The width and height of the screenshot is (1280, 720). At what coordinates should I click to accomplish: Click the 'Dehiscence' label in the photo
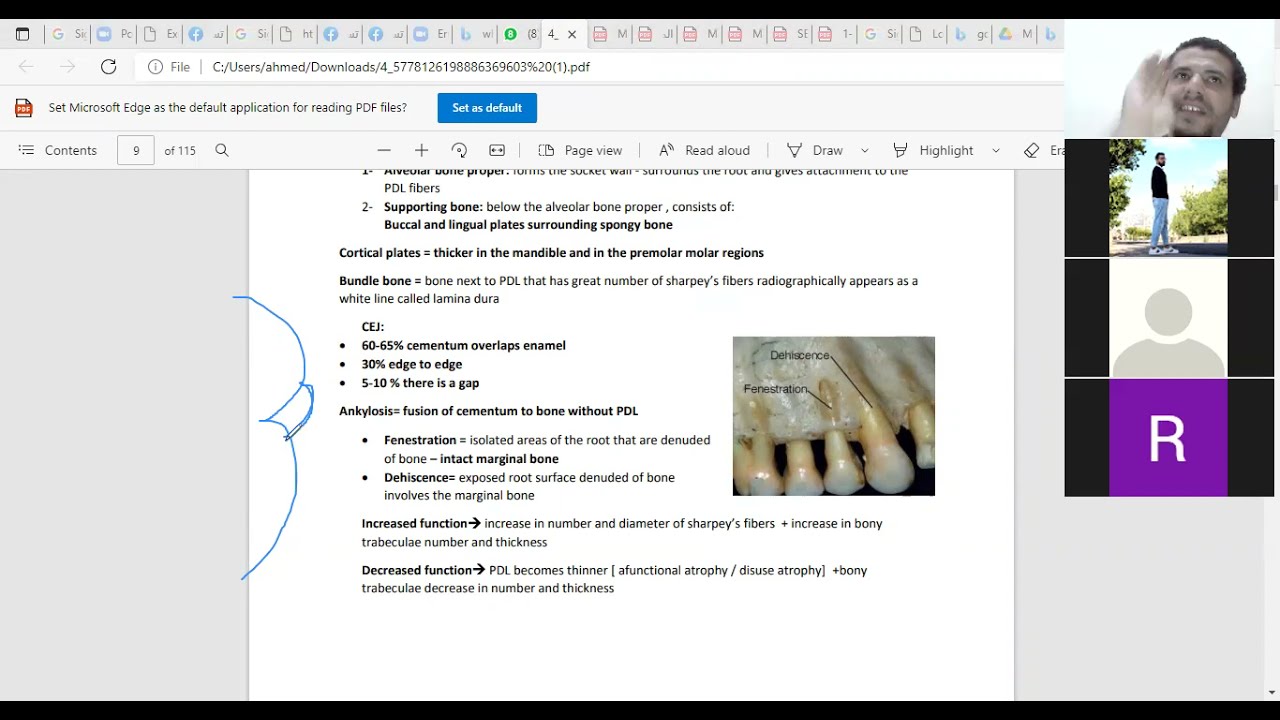pos(799,355)
